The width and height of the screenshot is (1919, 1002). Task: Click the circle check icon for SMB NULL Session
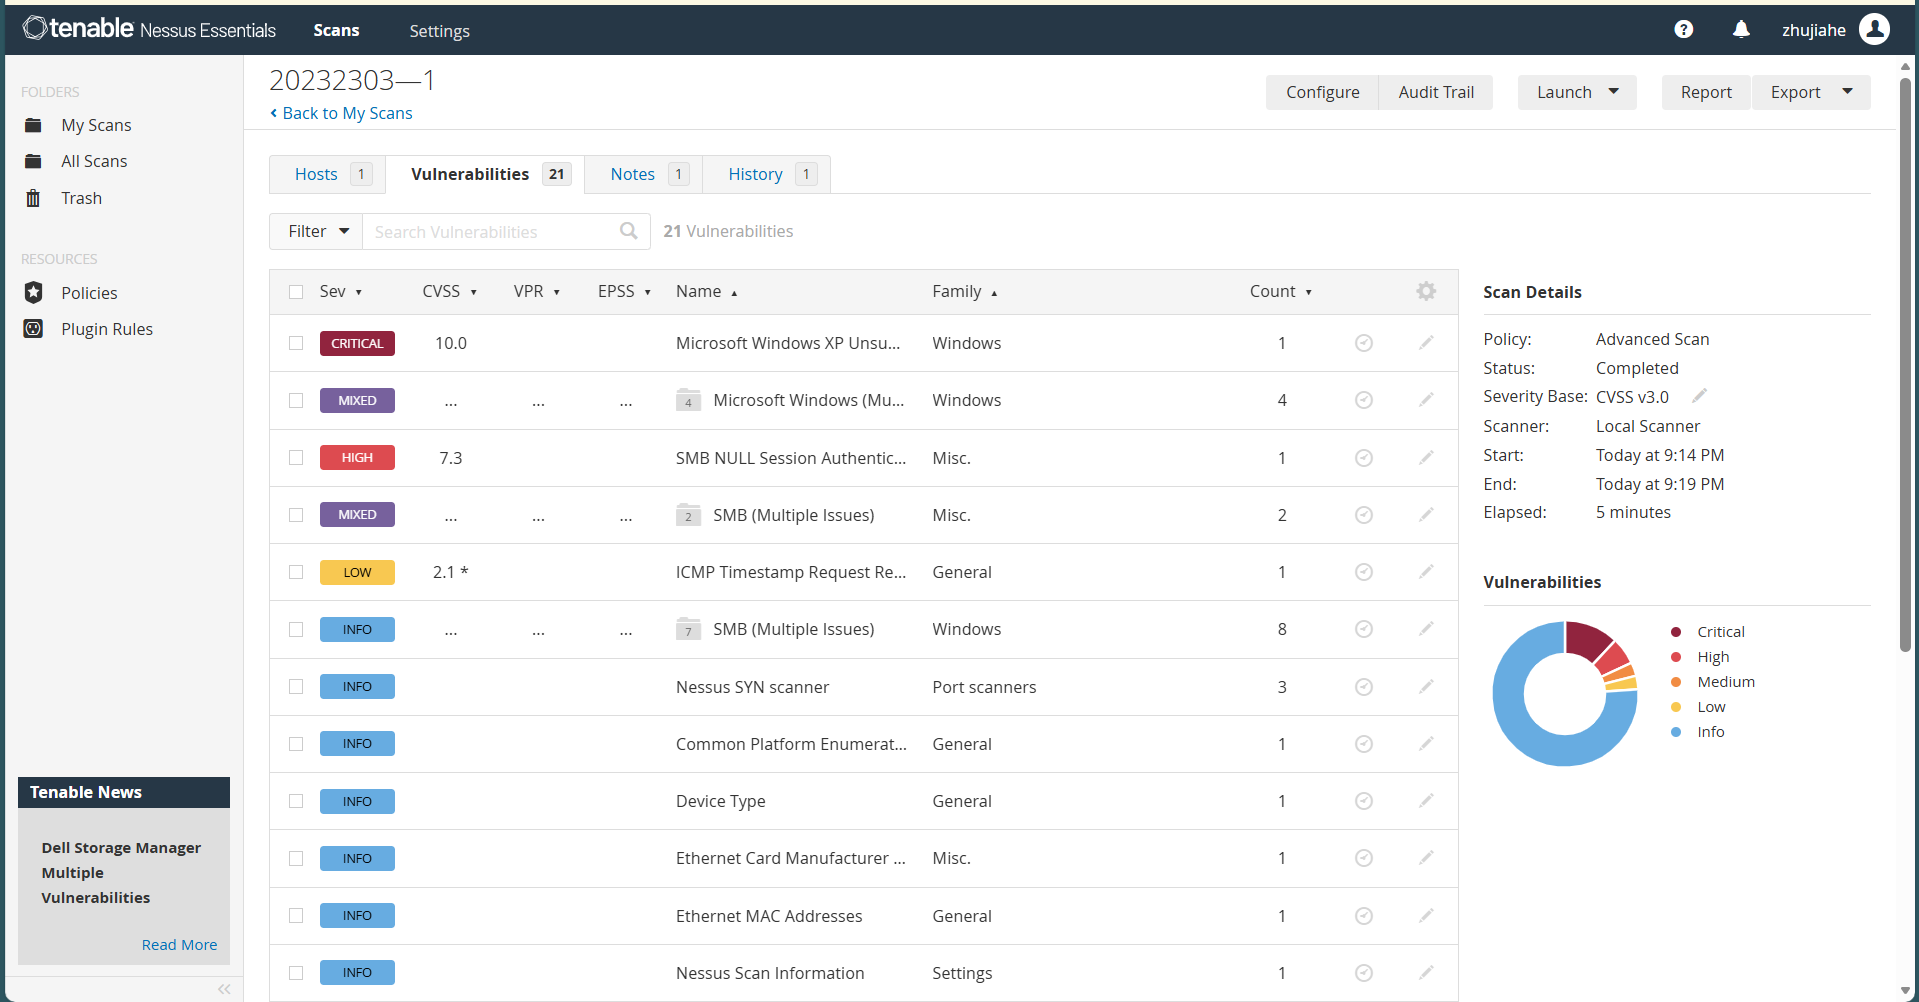1363,458
